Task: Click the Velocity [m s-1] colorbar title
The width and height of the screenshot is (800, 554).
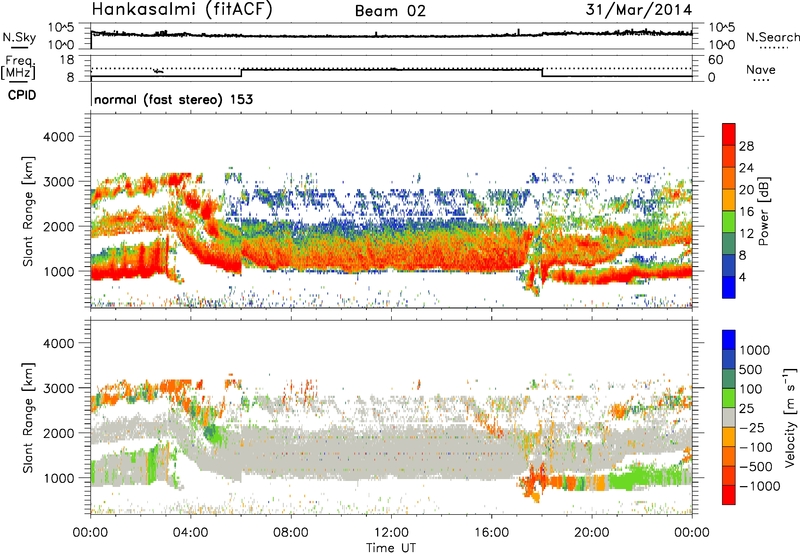Action: tap(790, 417)
